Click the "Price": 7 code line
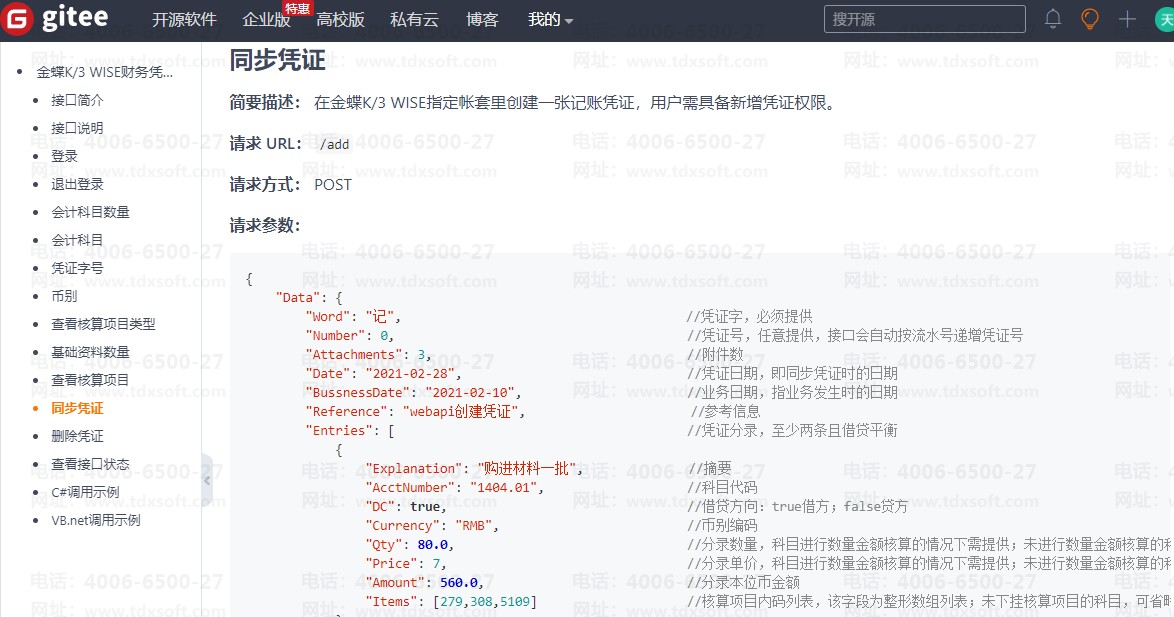Viewport: 1174px width, 617px height. (406, 563)
